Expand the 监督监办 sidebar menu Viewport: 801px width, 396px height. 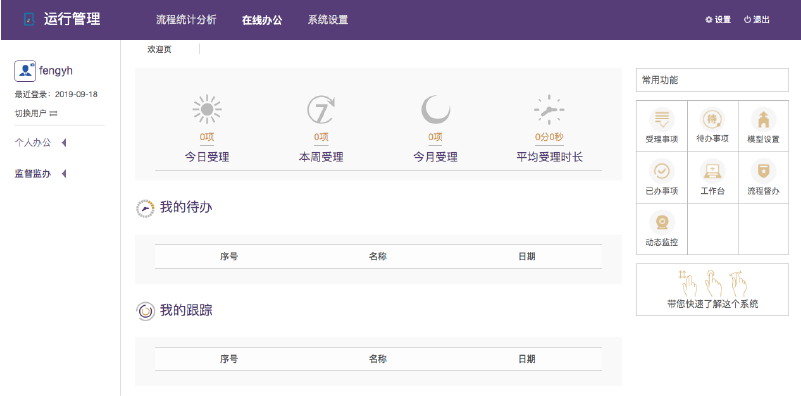click(x=40, y=174)
